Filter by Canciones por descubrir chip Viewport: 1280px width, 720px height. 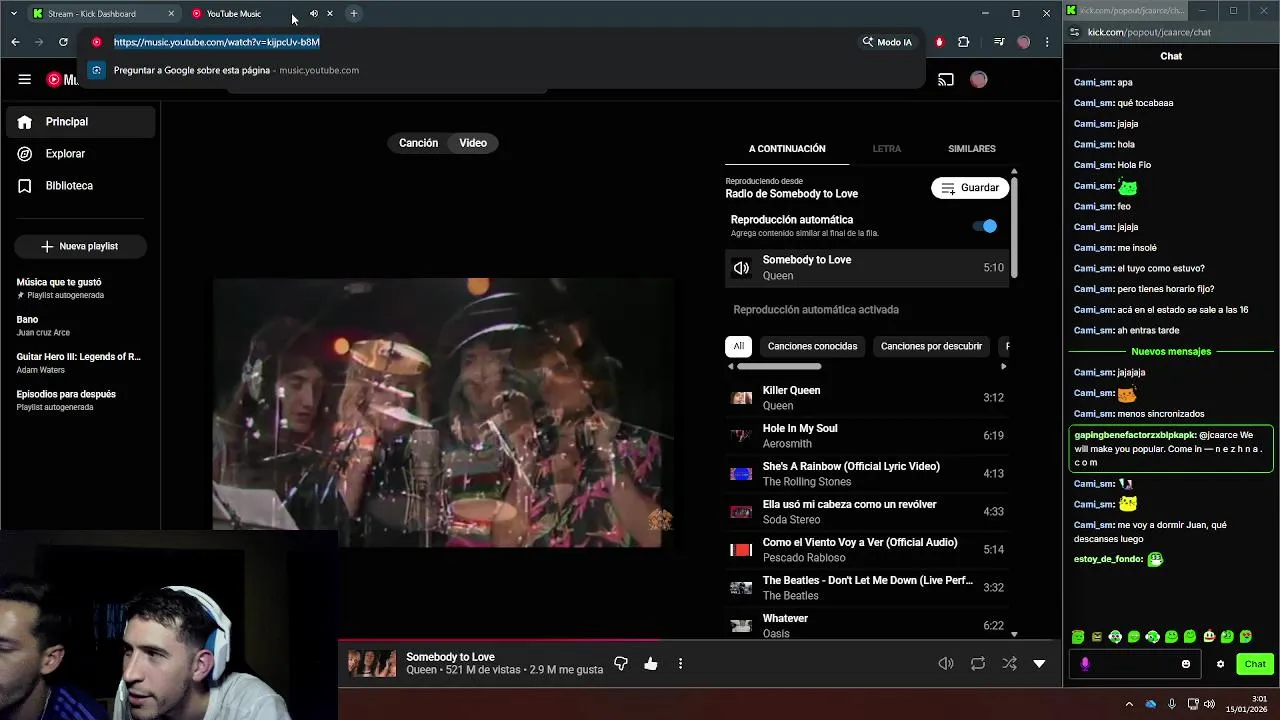(931, 346)
